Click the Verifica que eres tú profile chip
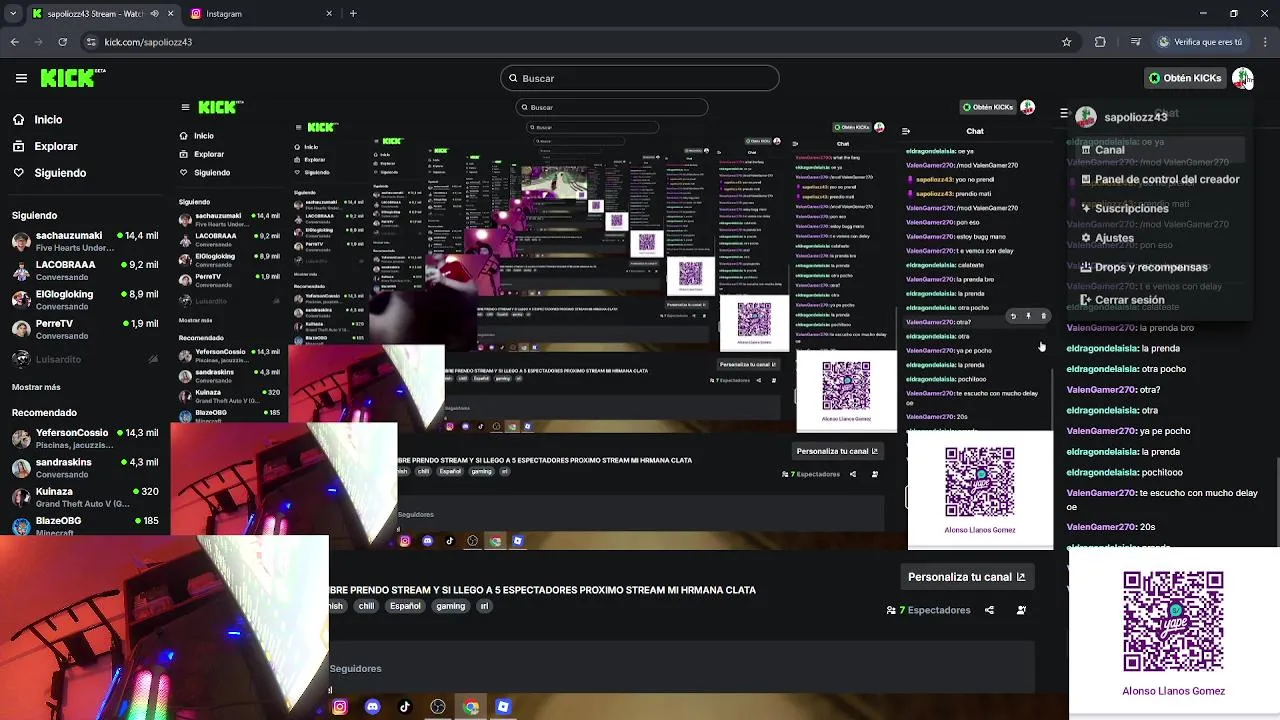Viewport: 1280px width, 720px height. pos(1200,42)
